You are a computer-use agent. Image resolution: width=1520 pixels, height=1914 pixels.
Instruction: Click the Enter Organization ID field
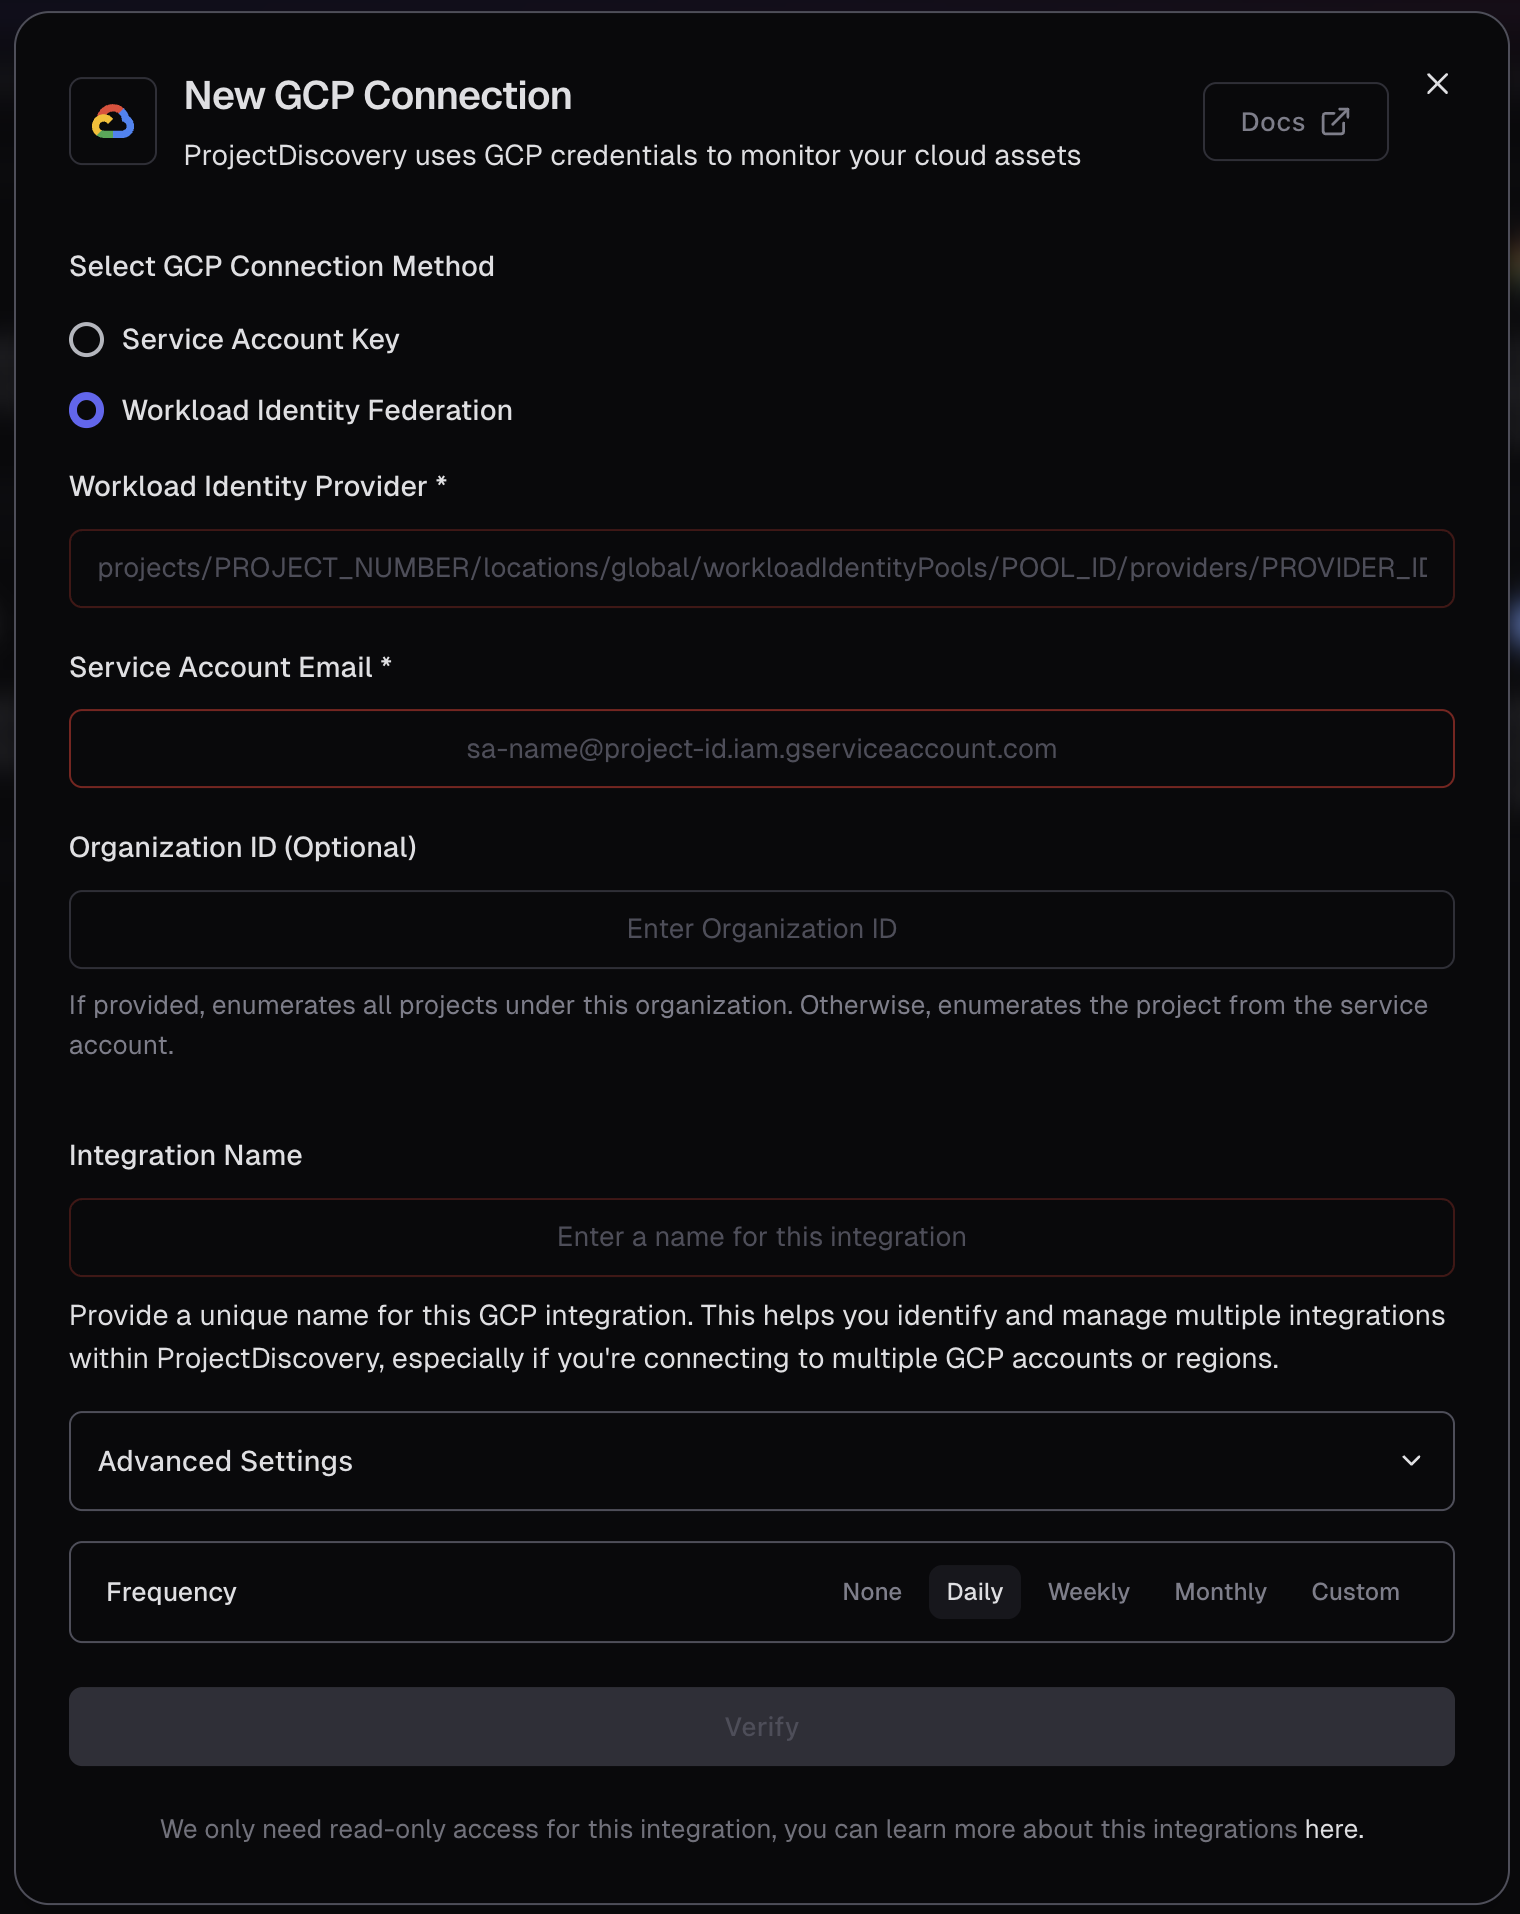[761, 929]
